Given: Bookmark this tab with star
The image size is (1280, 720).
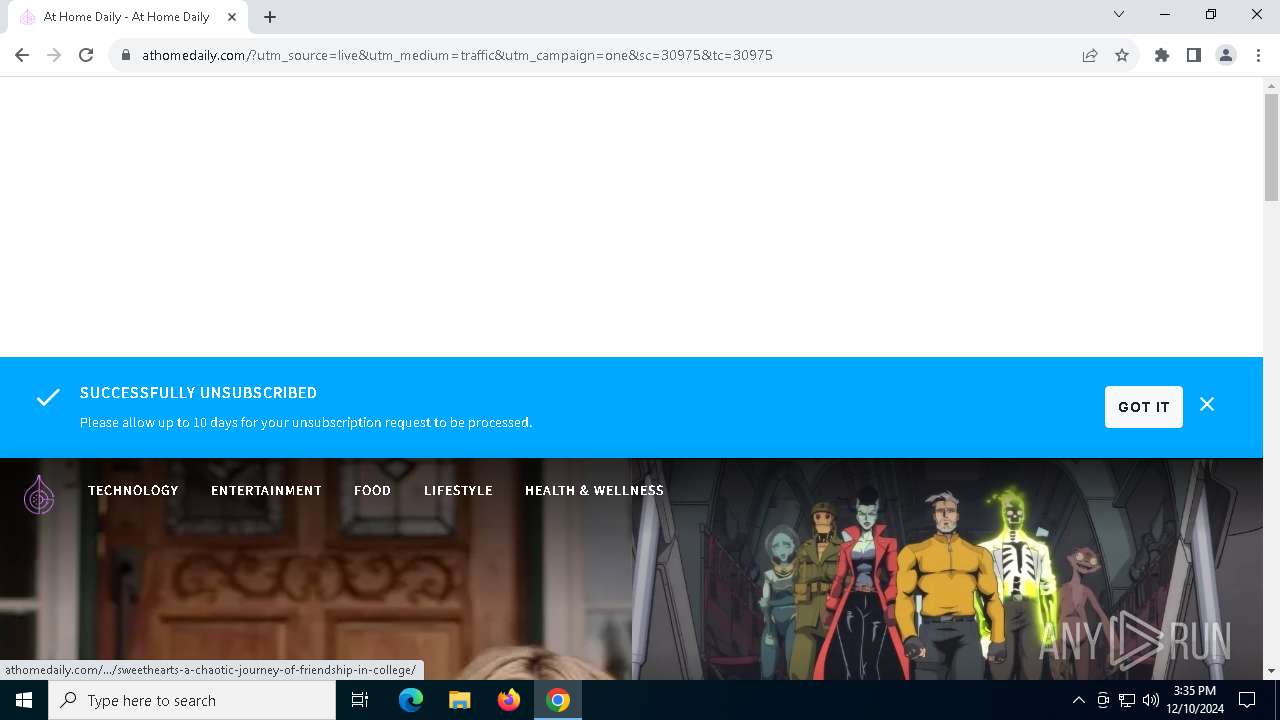Looking at the screenshot, I should point(1122,55).
